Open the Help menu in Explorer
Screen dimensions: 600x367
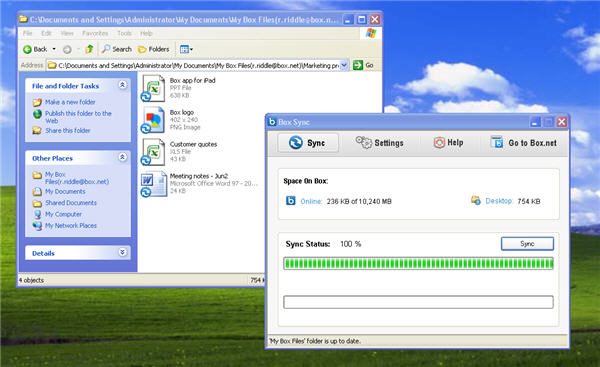coord(146,33)
